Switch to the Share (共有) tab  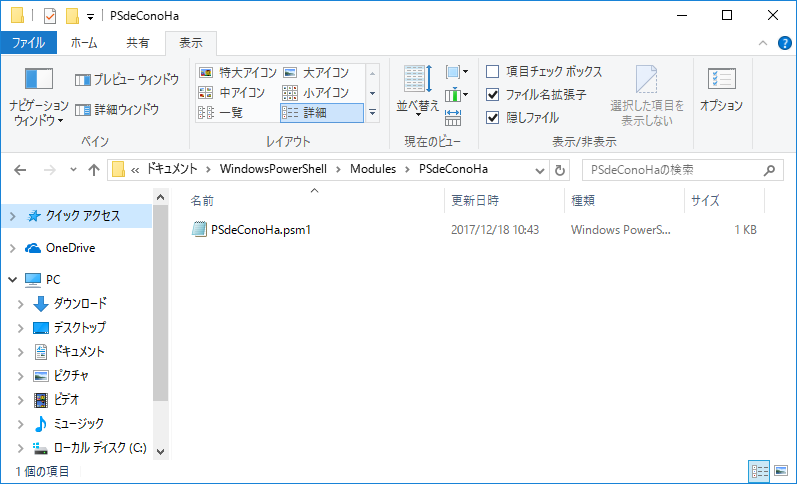[x=138, y=43]
